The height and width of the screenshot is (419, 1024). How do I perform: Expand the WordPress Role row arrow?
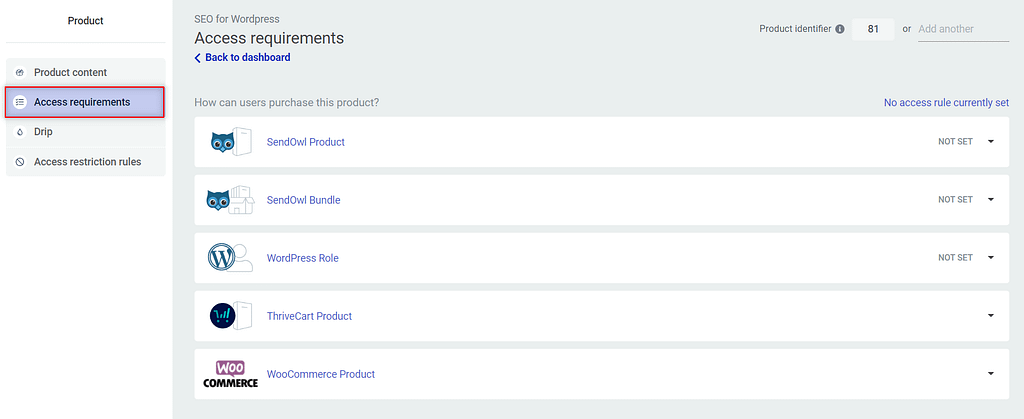pyautogui.click(x=991, y=258)
